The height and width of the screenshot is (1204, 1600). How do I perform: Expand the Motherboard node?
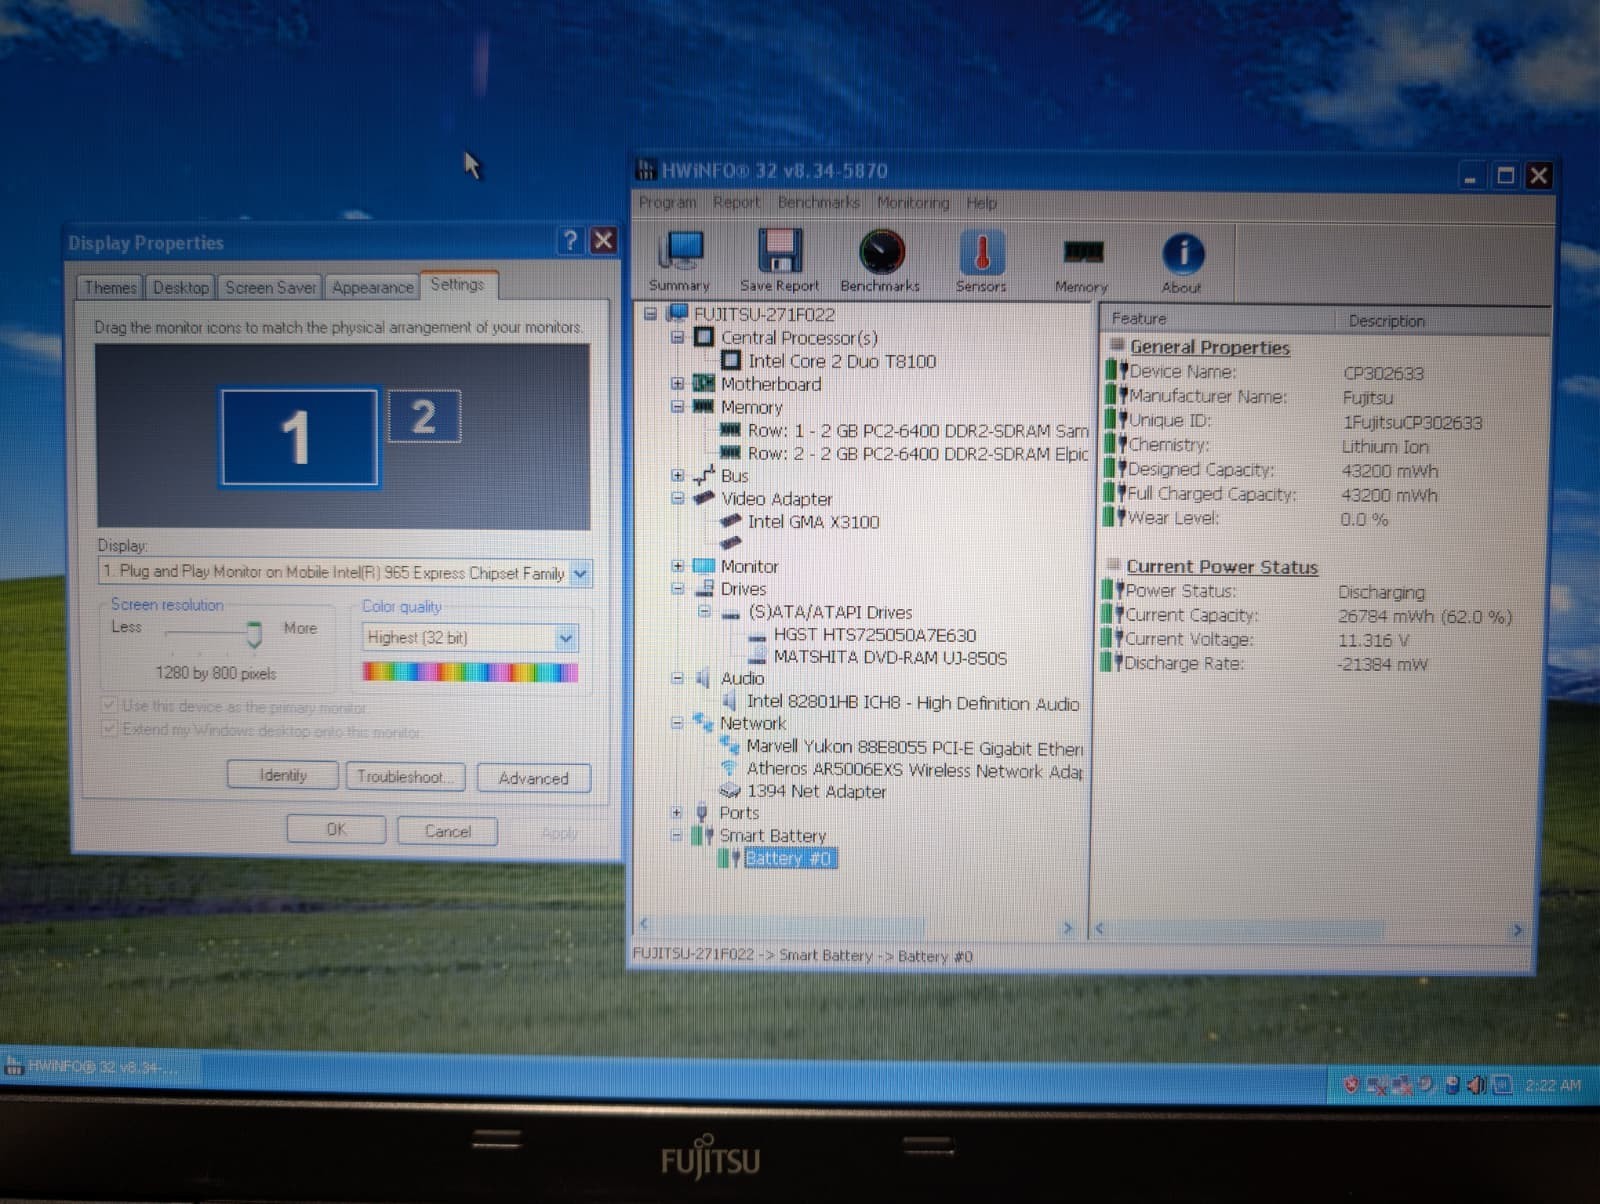coord(677,384)
